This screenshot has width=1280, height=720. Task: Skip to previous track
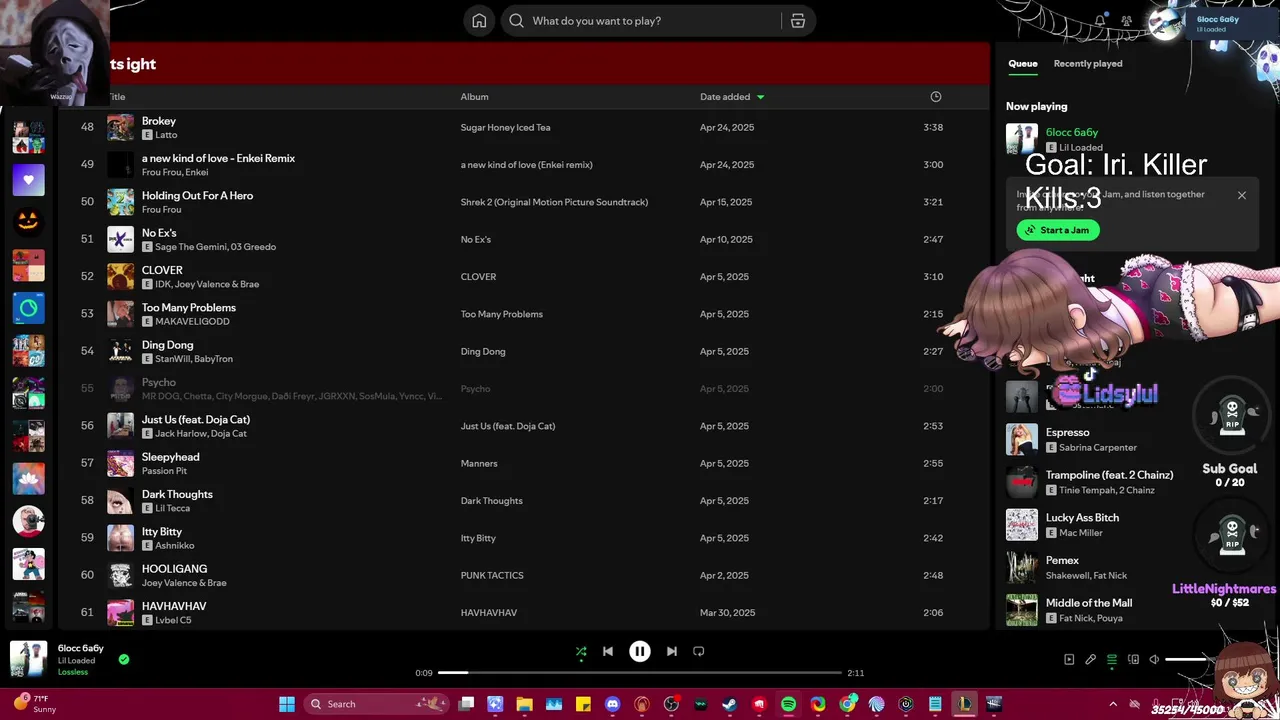[x=608, y=651]
